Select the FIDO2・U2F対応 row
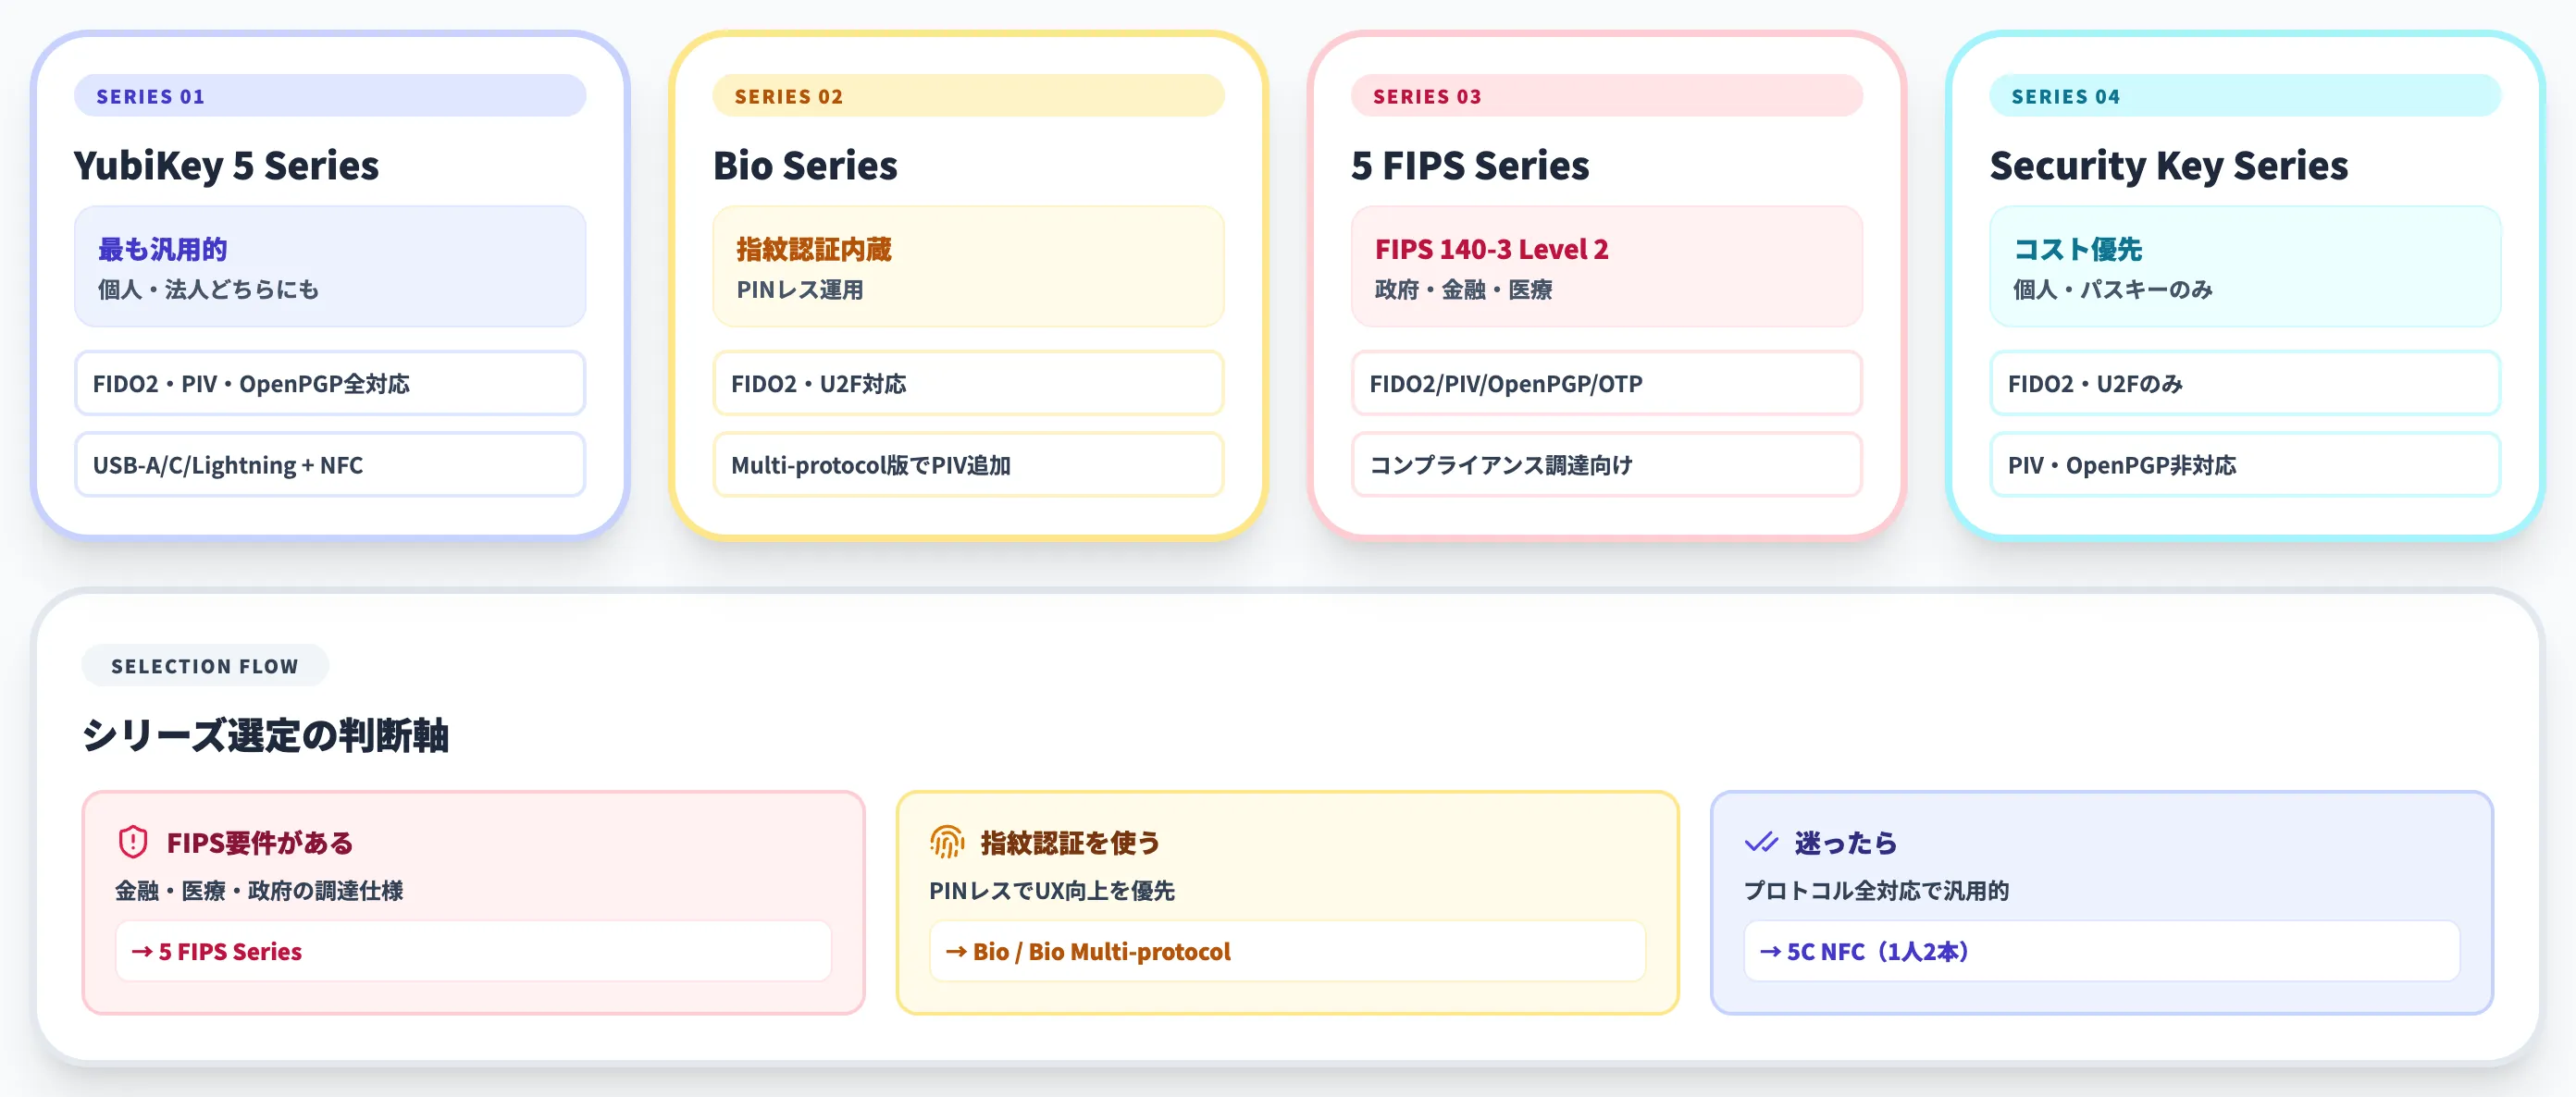2576x1097 pixels. tap(968, 383)
